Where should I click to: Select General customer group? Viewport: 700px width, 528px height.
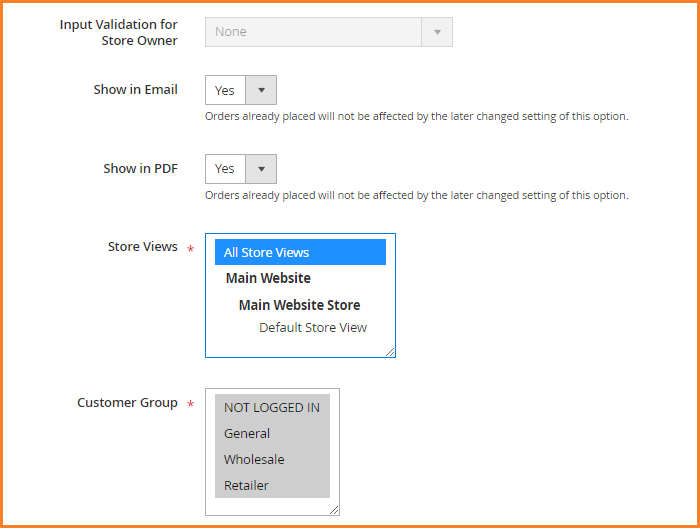coord(248,434)
